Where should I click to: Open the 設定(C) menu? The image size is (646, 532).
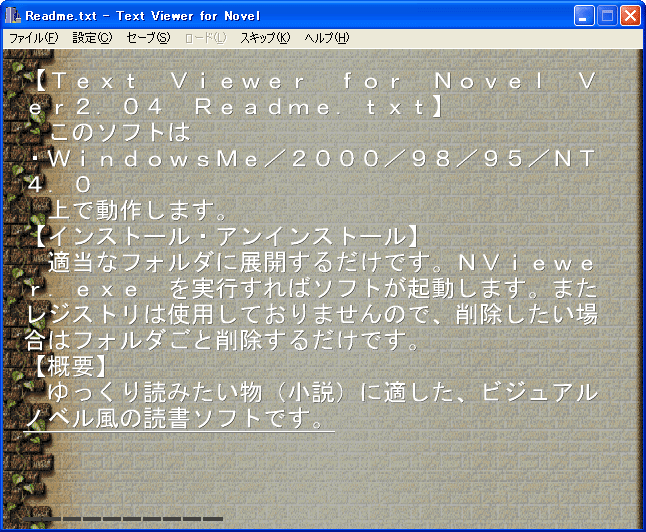[x=92, y=38]
